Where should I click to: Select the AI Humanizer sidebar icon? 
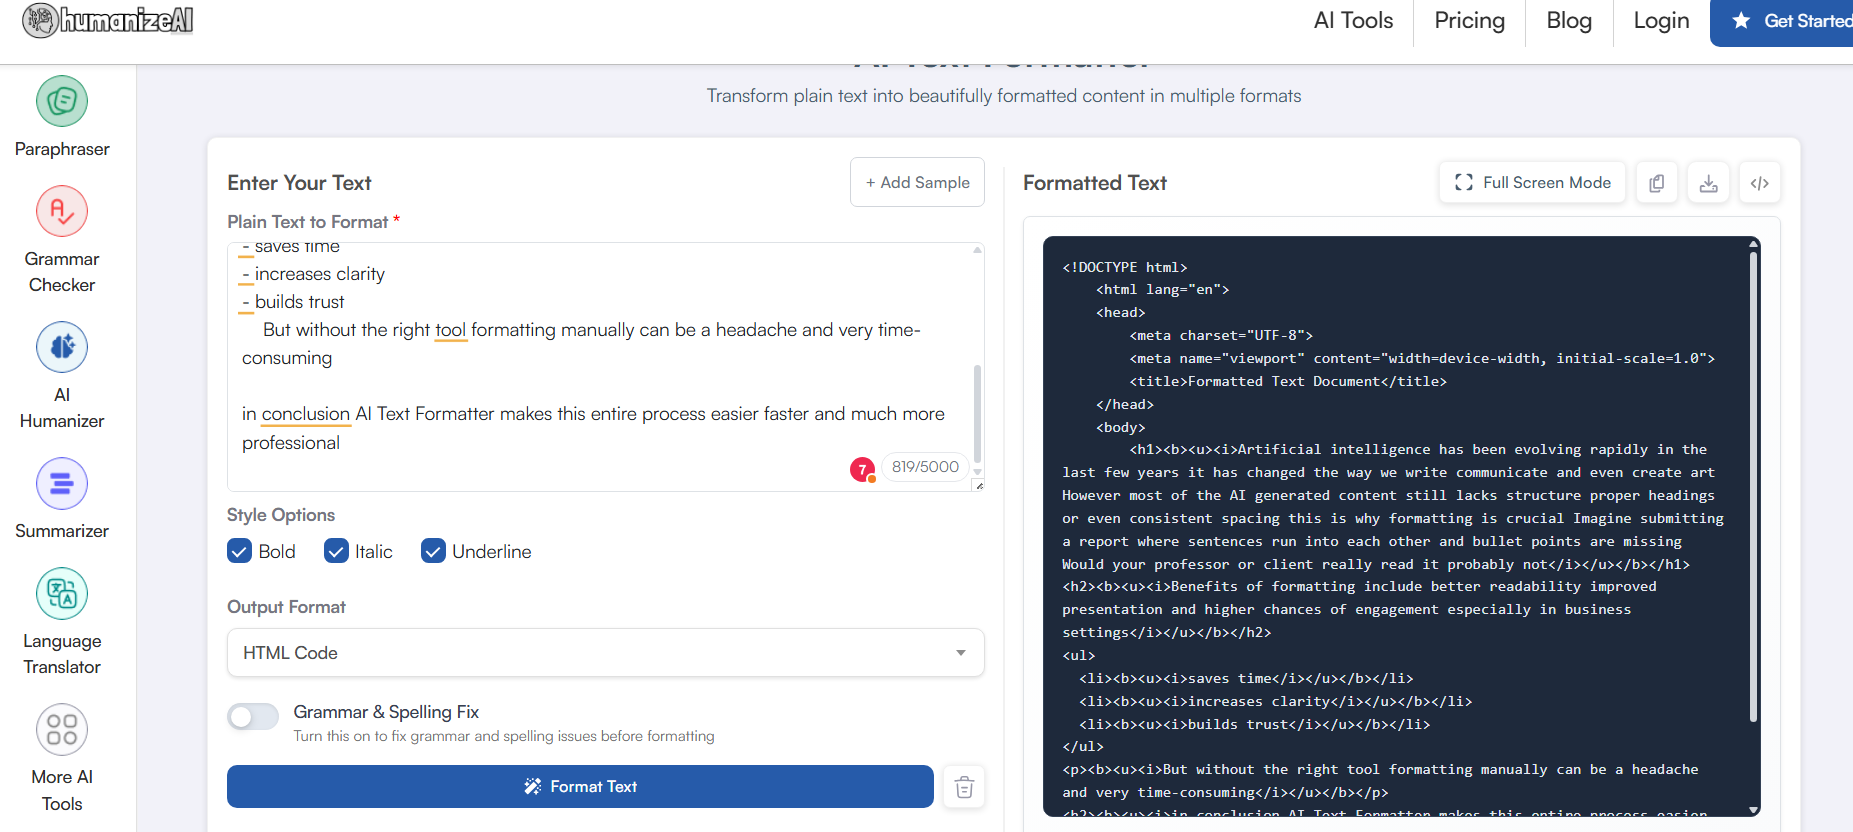tap(62, 348)
